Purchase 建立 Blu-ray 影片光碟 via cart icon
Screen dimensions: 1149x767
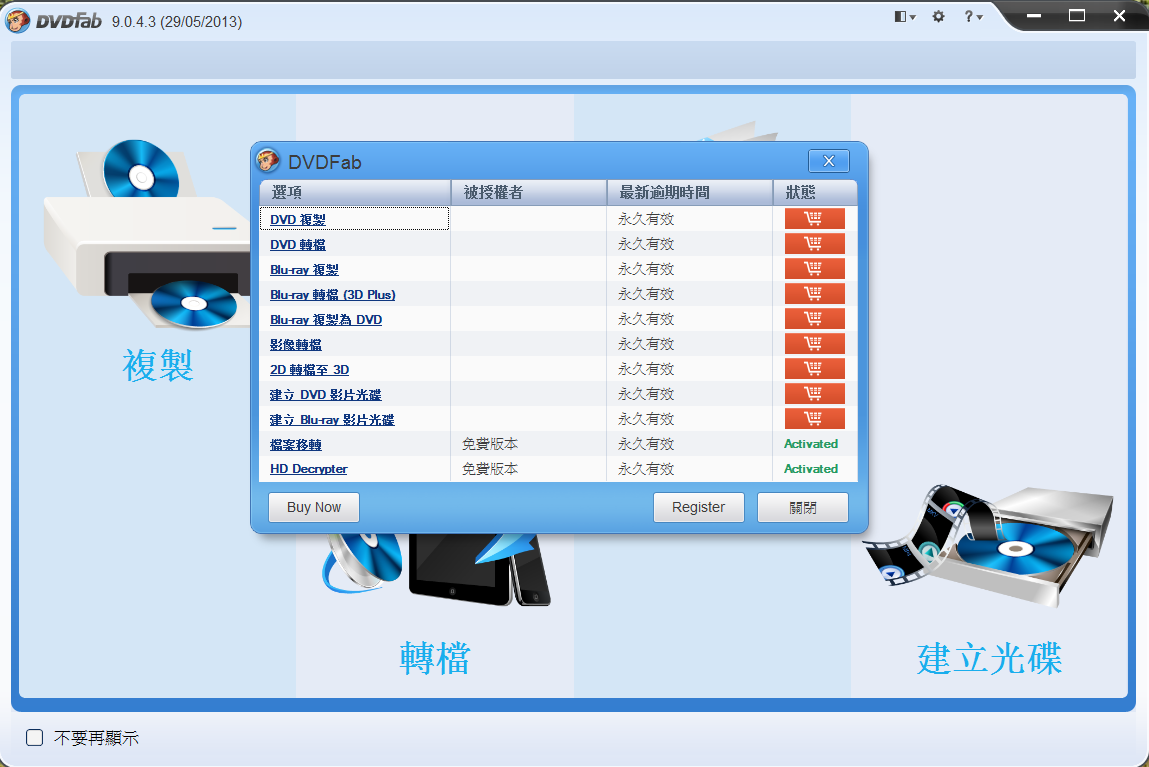coord(814,418)
